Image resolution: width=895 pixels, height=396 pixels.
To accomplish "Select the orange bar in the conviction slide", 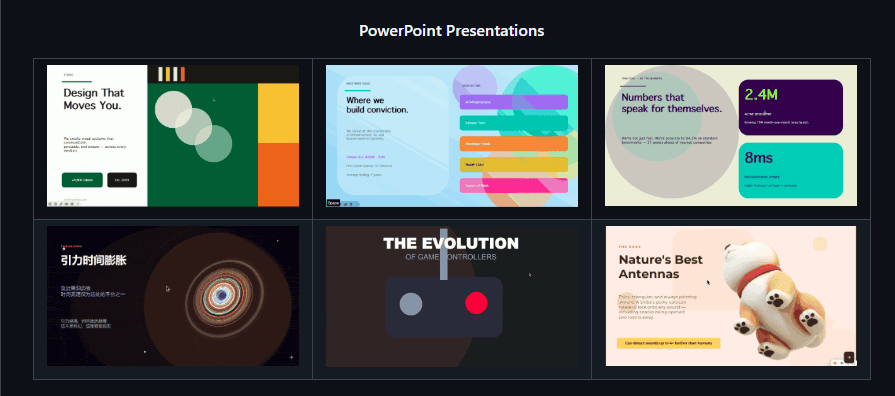I will [x=514, y=144].
